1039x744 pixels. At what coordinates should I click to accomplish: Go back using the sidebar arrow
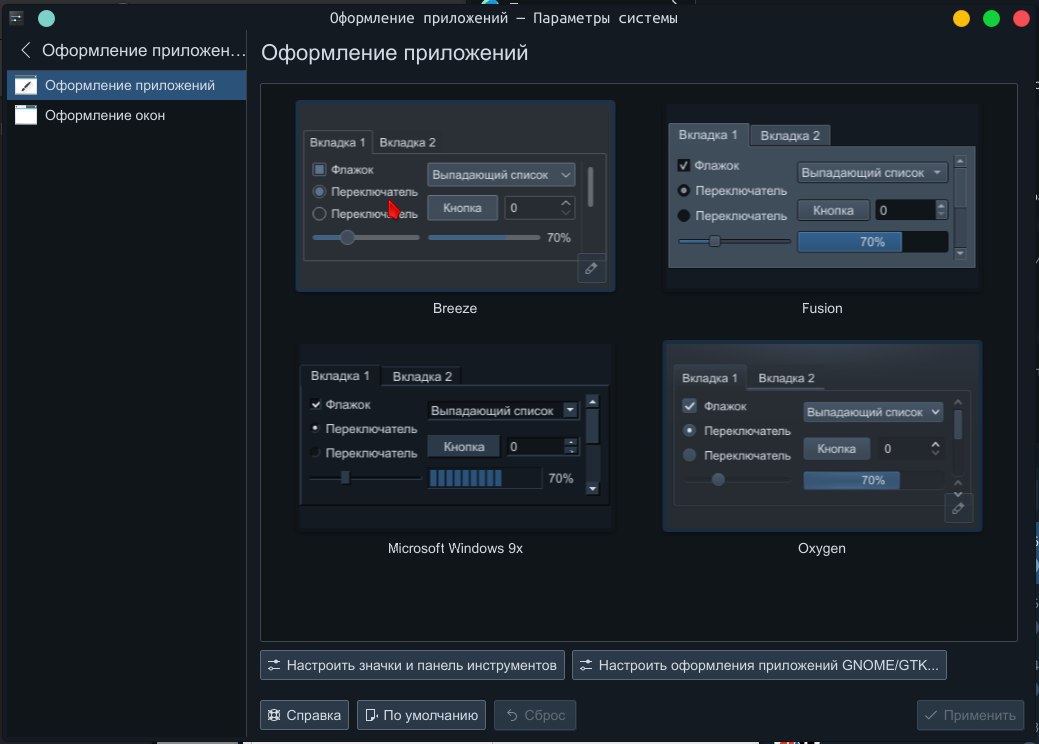[x=26, y=50]
